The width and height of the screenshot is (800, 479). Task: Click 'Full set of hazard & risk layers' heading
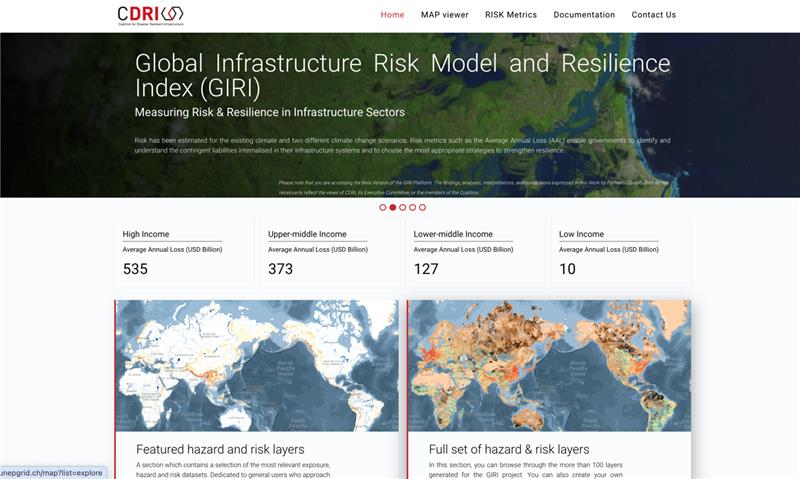[509, 449]
